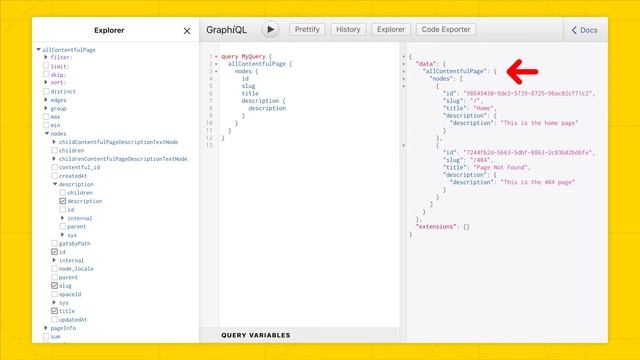
Task: Enable the skip argument checkbox
Action: tap(46, 74)
